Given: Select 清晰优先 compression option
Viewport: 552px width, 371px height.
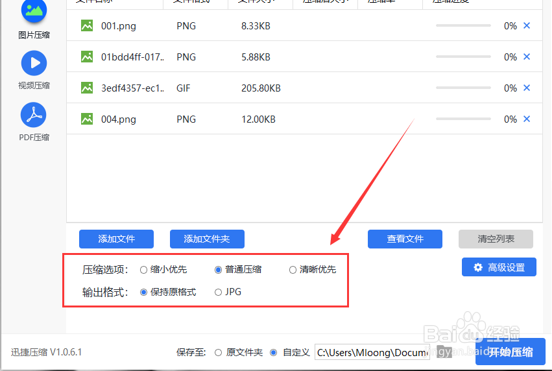Looking at the screenshot, I should (x=293, y=270).
